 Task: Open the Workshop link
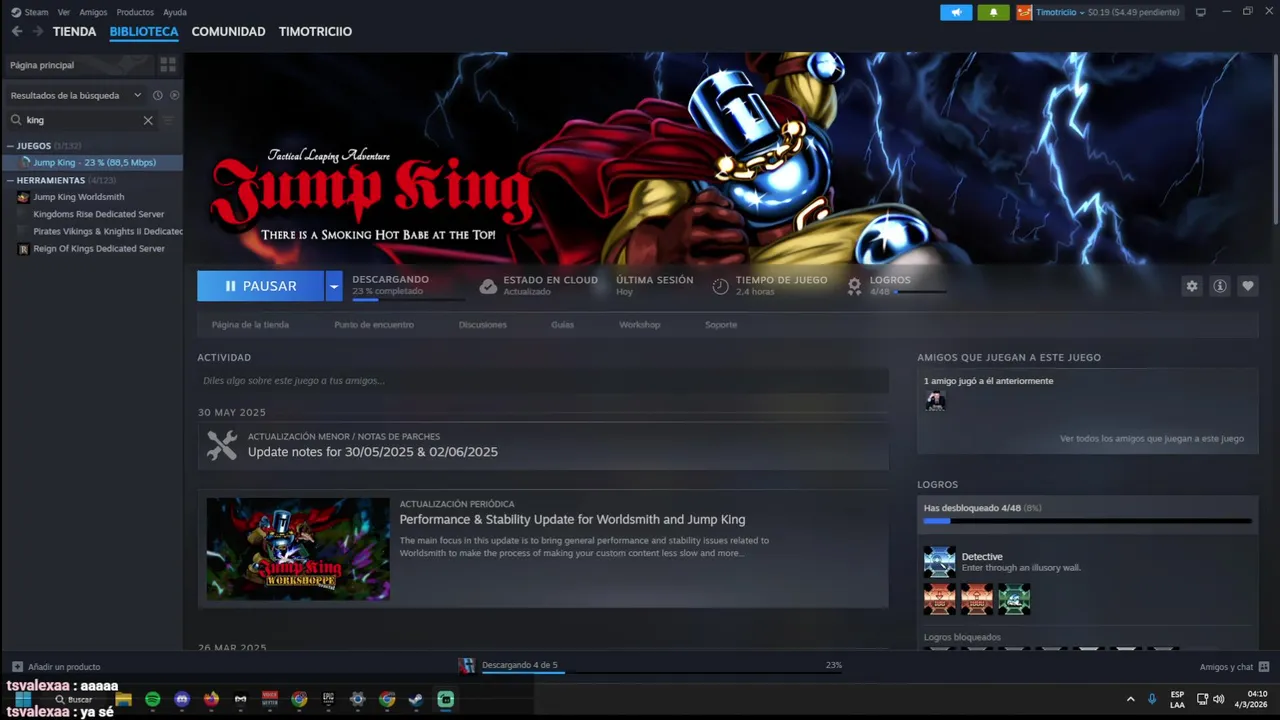tap(640, 325)
